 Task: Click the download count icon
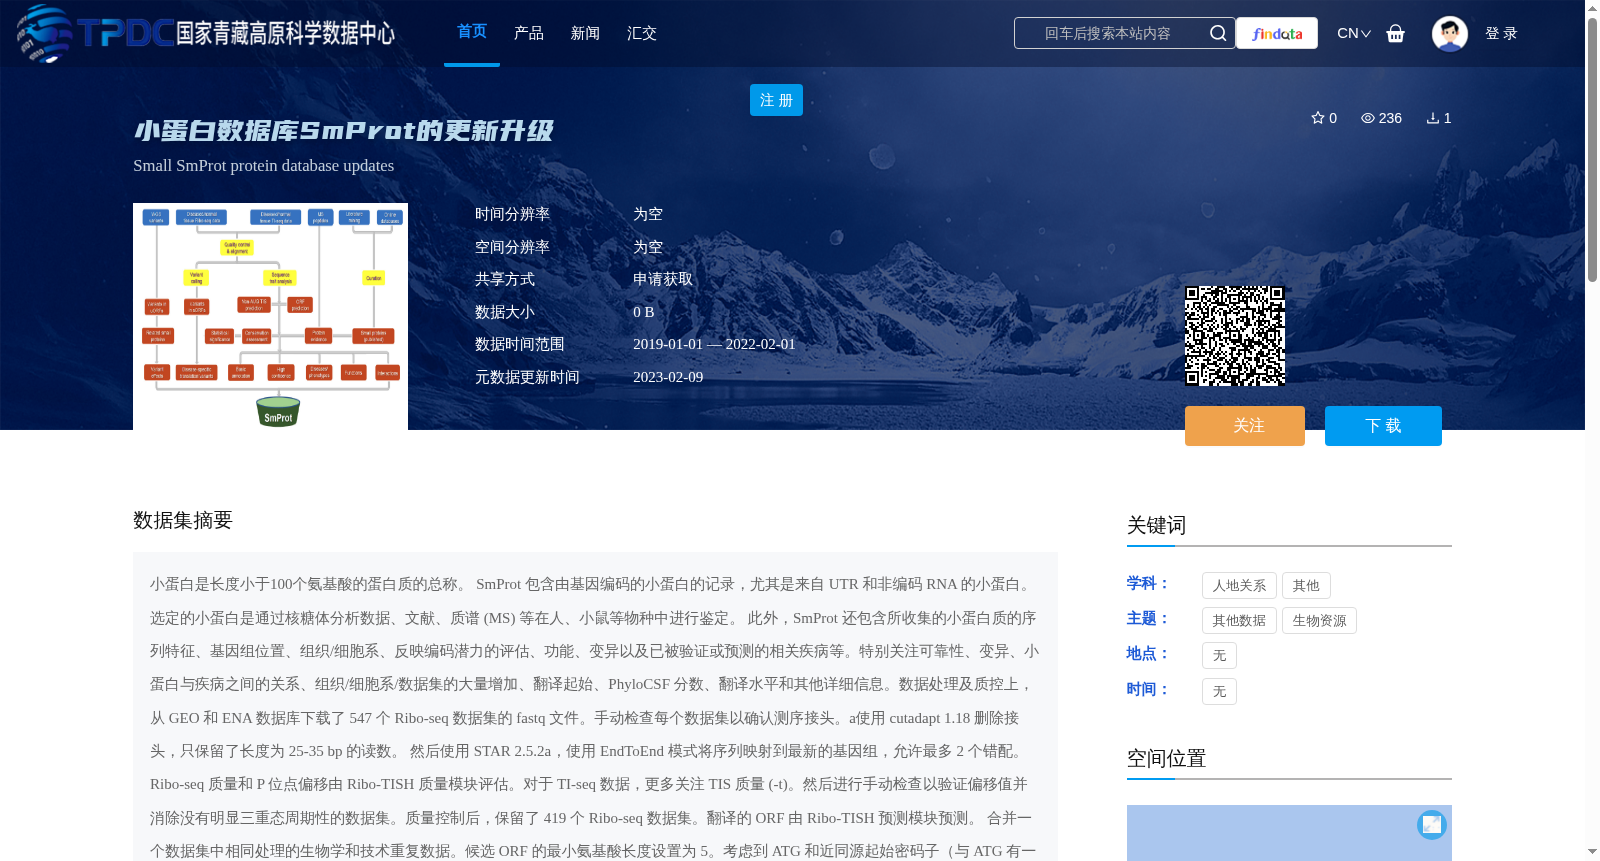click(1432, 118)
